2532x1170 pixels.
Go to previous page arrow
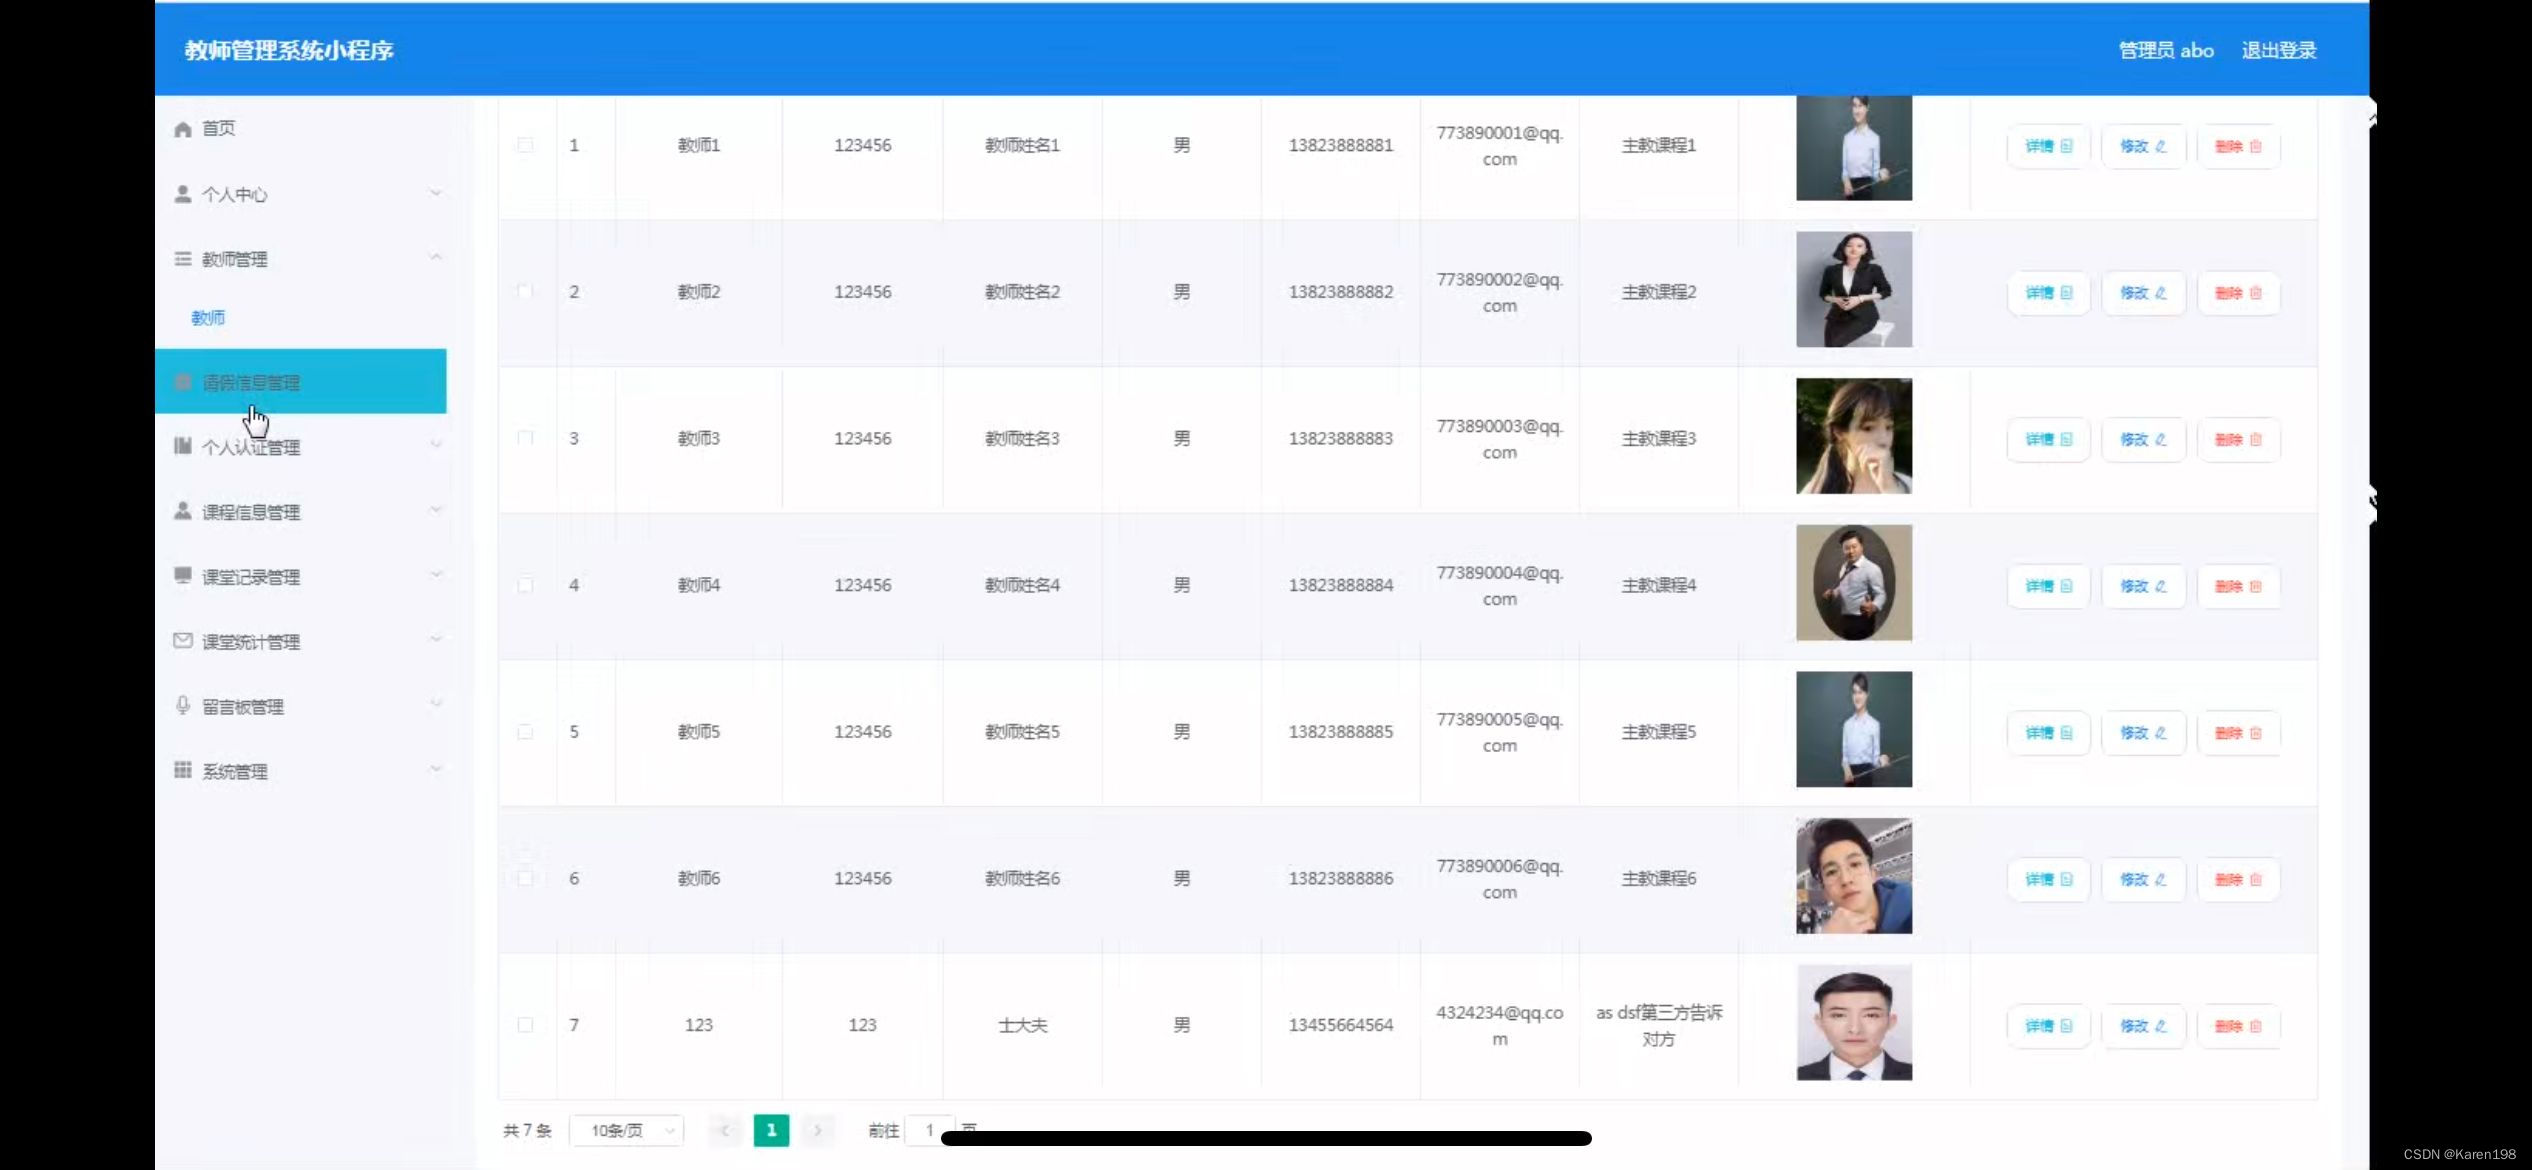click(x=725, y=1131)
